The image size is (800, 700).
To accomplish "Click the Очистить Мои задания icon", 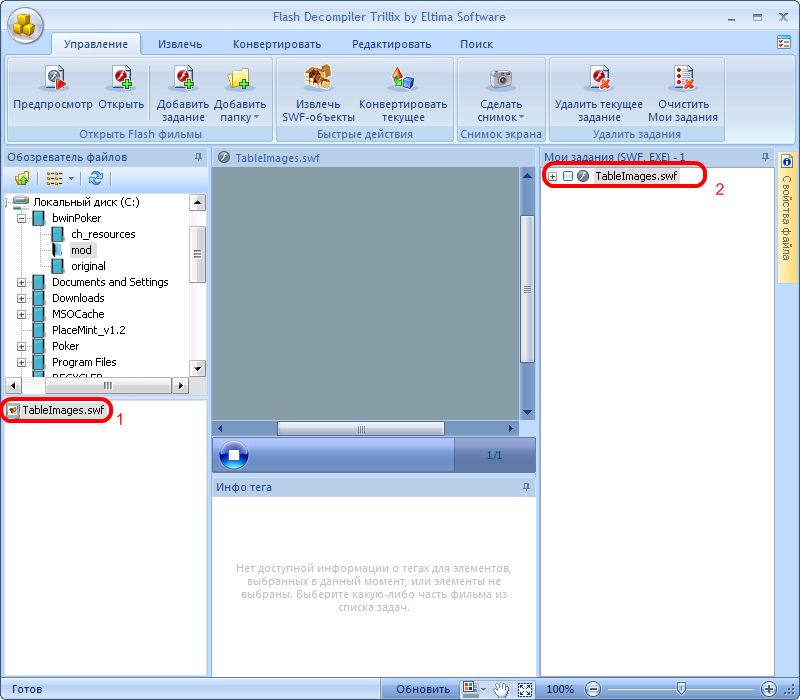I will (683, 78).
